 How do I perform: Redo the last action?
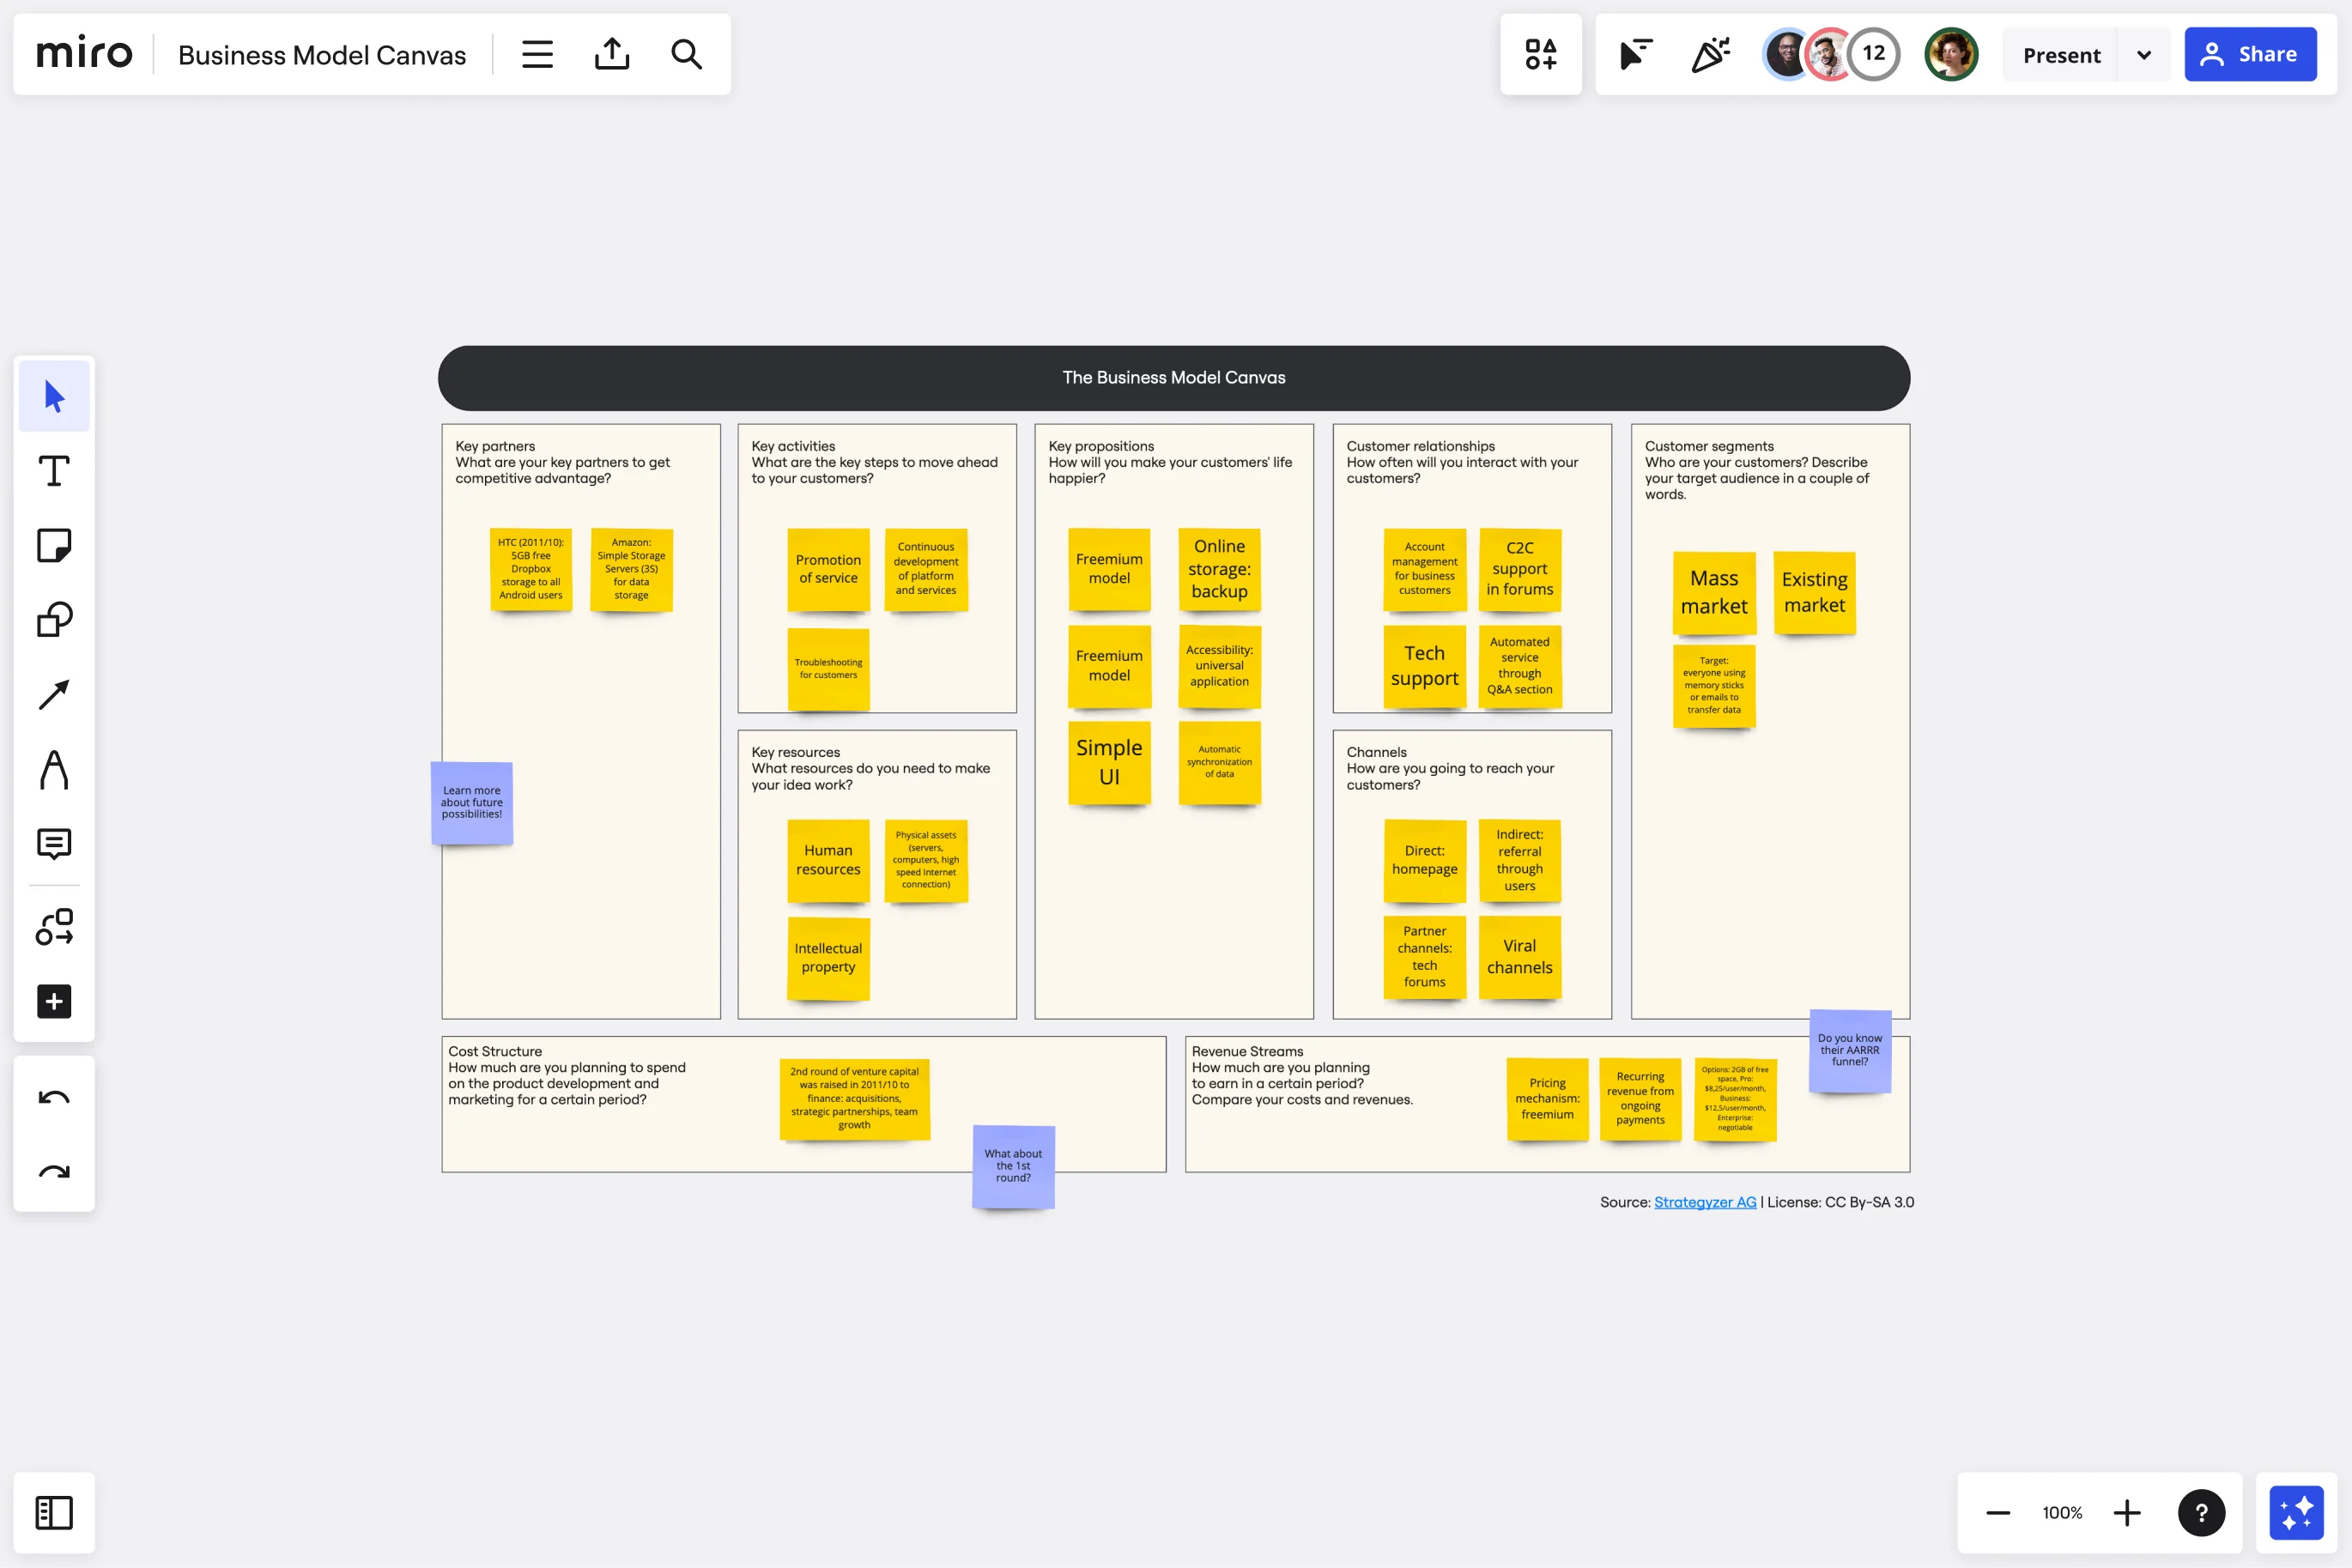(x=54, y=1172)
